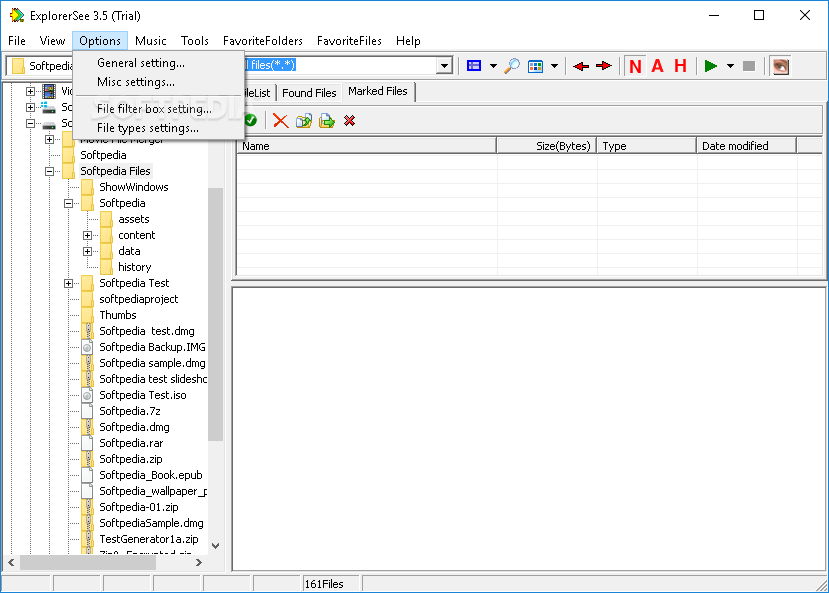
Task: Select ShowWindows folder in tree
Action: (134, 187)
